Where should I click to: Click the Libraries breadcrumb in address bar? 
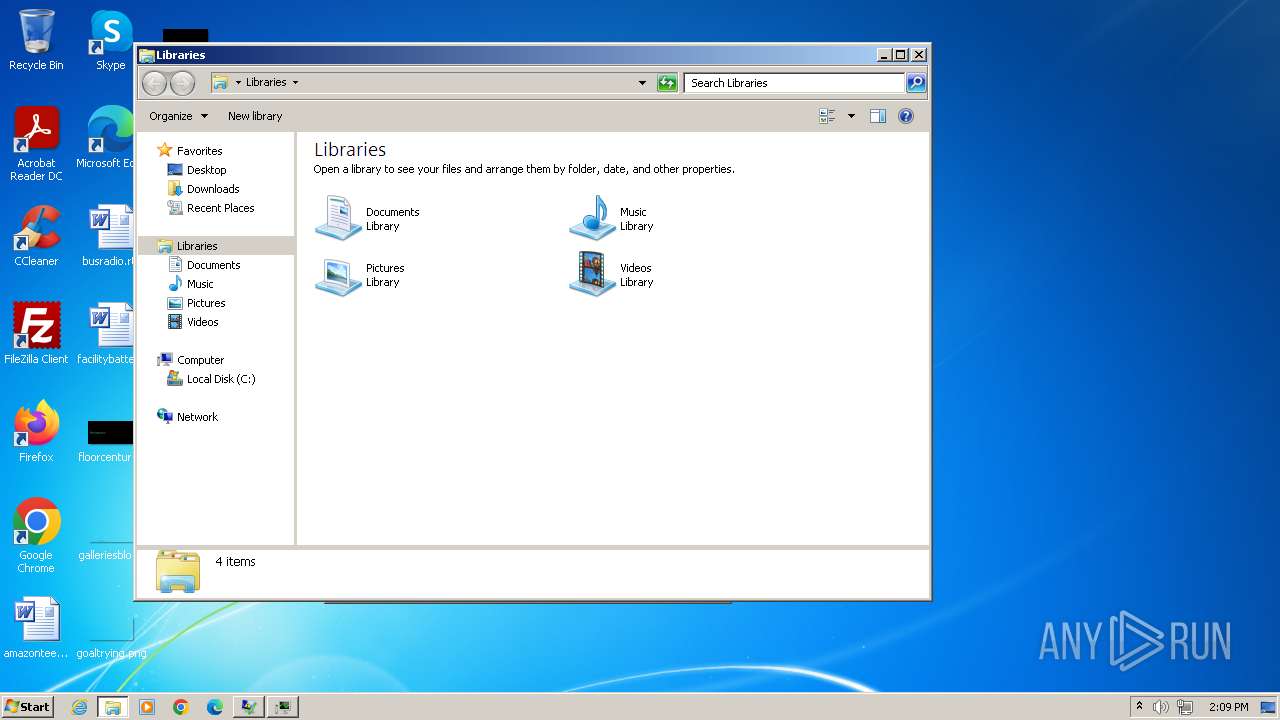pos(266,83)
